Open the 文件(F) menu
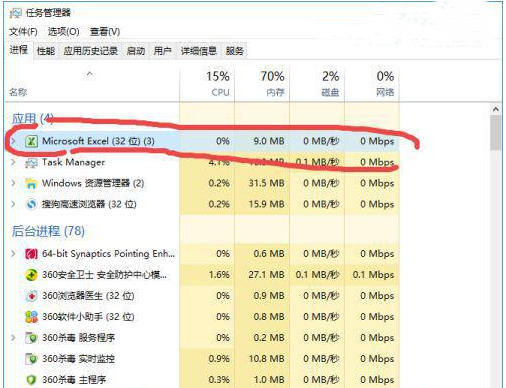The width and height of the screenshot is (506, 388). pyautogui.click(x=23, y=32)
